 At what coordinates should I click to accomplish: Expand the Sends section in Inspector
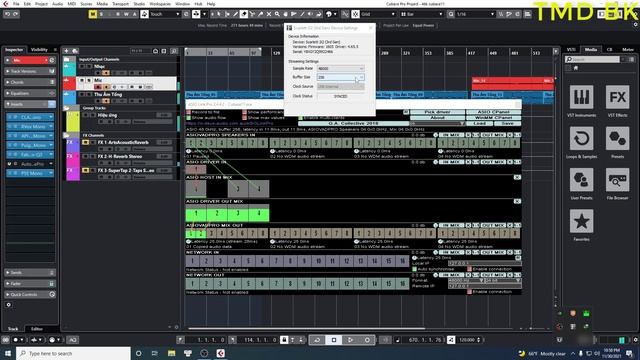click(29, 272)
